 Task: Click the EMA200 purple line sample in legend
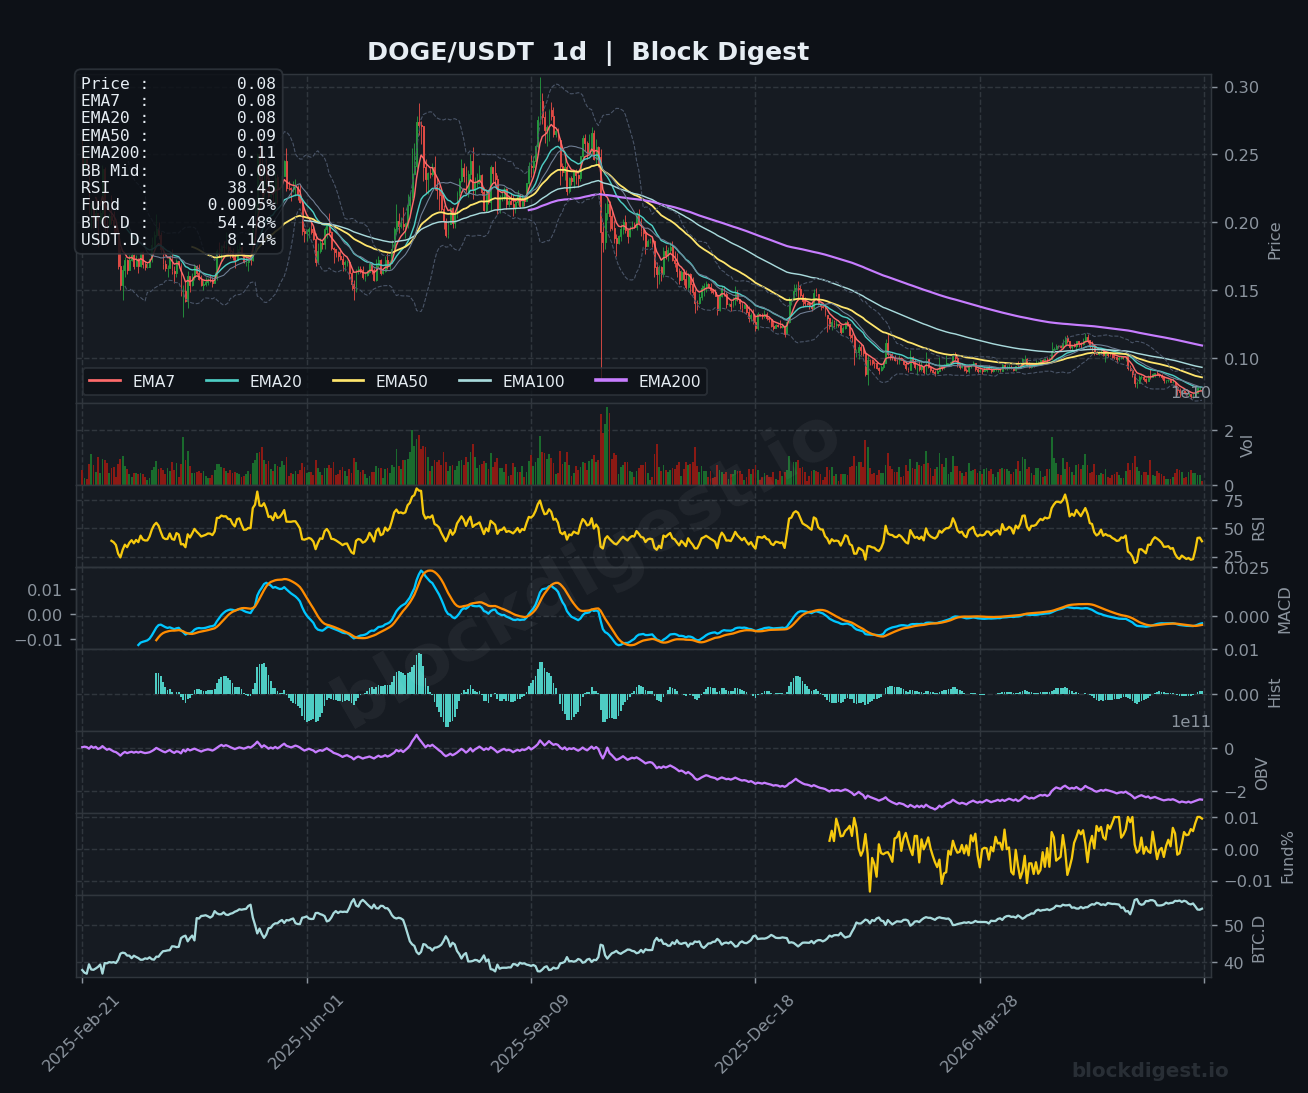611,381
